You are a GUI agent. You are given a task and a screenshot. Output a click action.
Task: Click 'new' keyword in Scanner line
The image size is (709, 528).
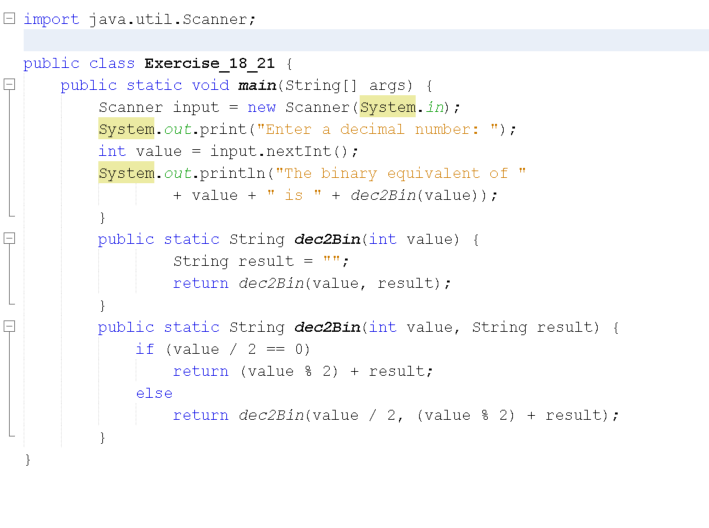click(261, 107)
